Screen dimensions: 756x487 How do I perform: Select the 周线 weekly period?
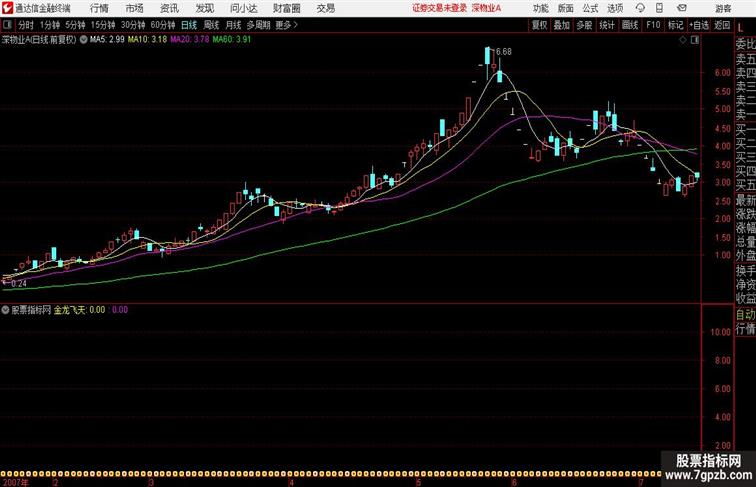tap(211, 25)
